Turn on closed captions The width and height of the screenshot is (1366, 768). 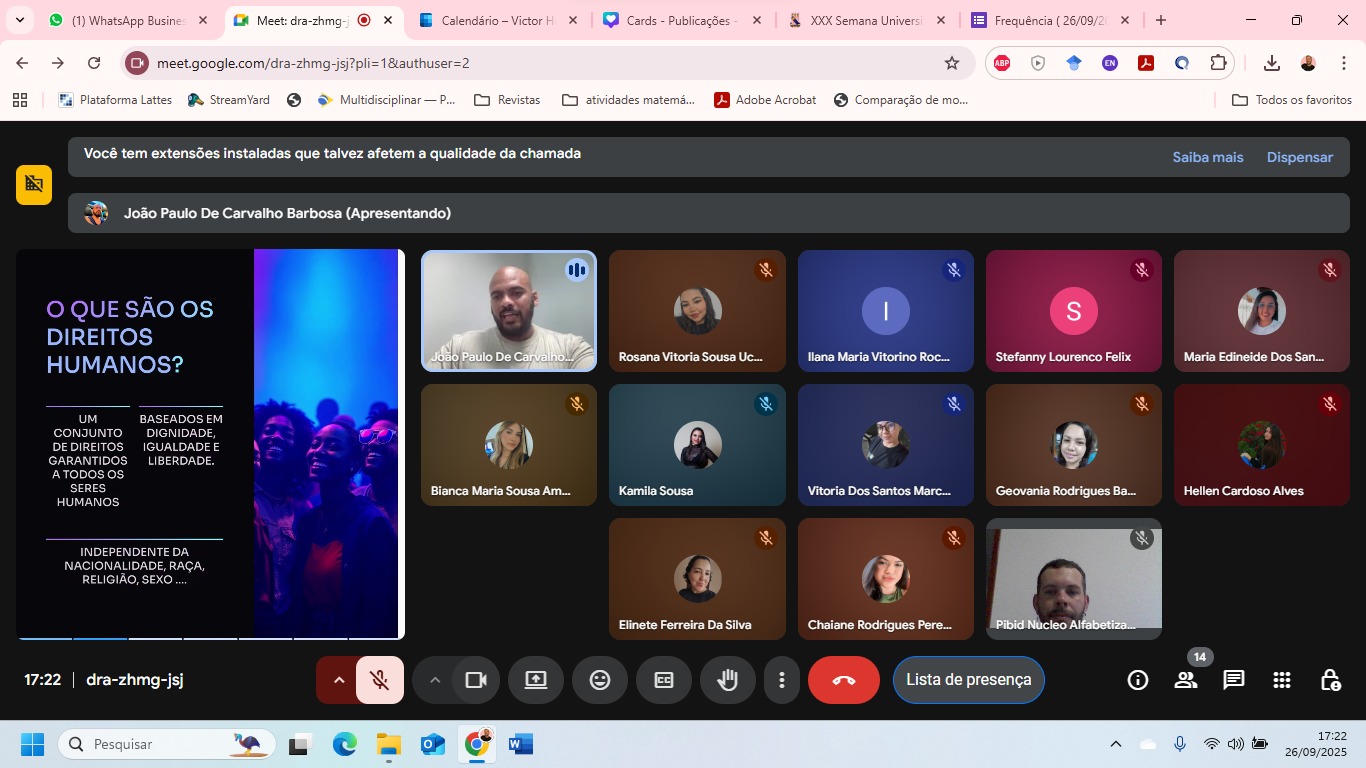pyautogui.click(x=664, y=680)
